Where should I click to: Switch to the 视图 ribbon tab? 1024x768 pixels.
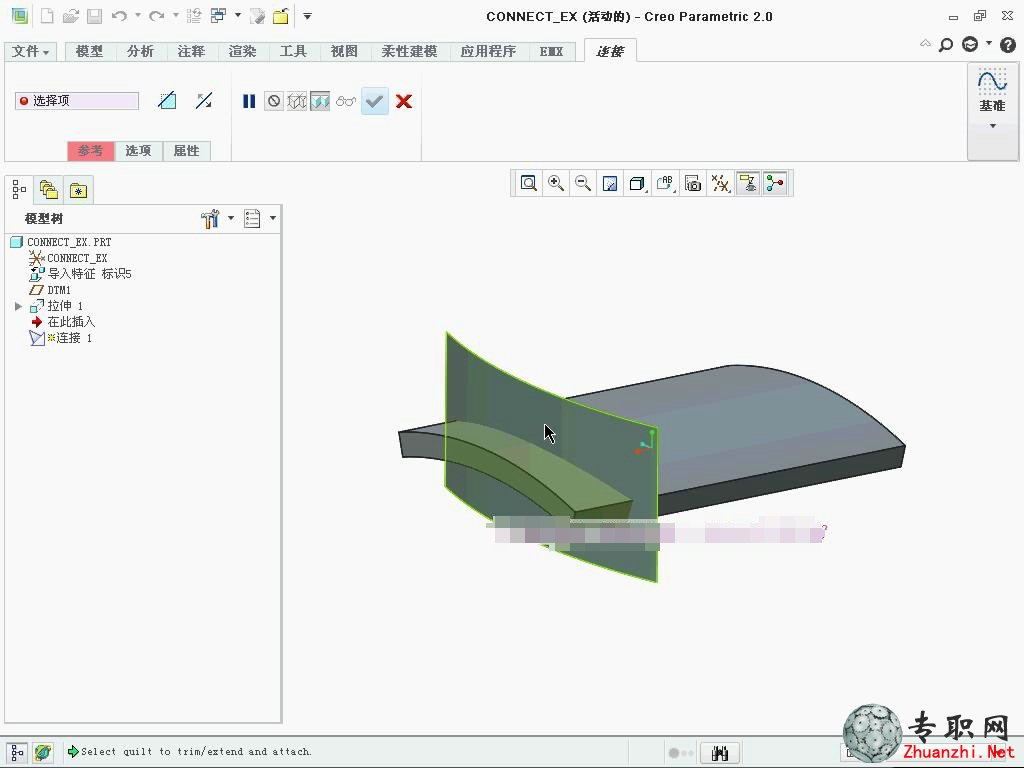(x=344, y=51)
